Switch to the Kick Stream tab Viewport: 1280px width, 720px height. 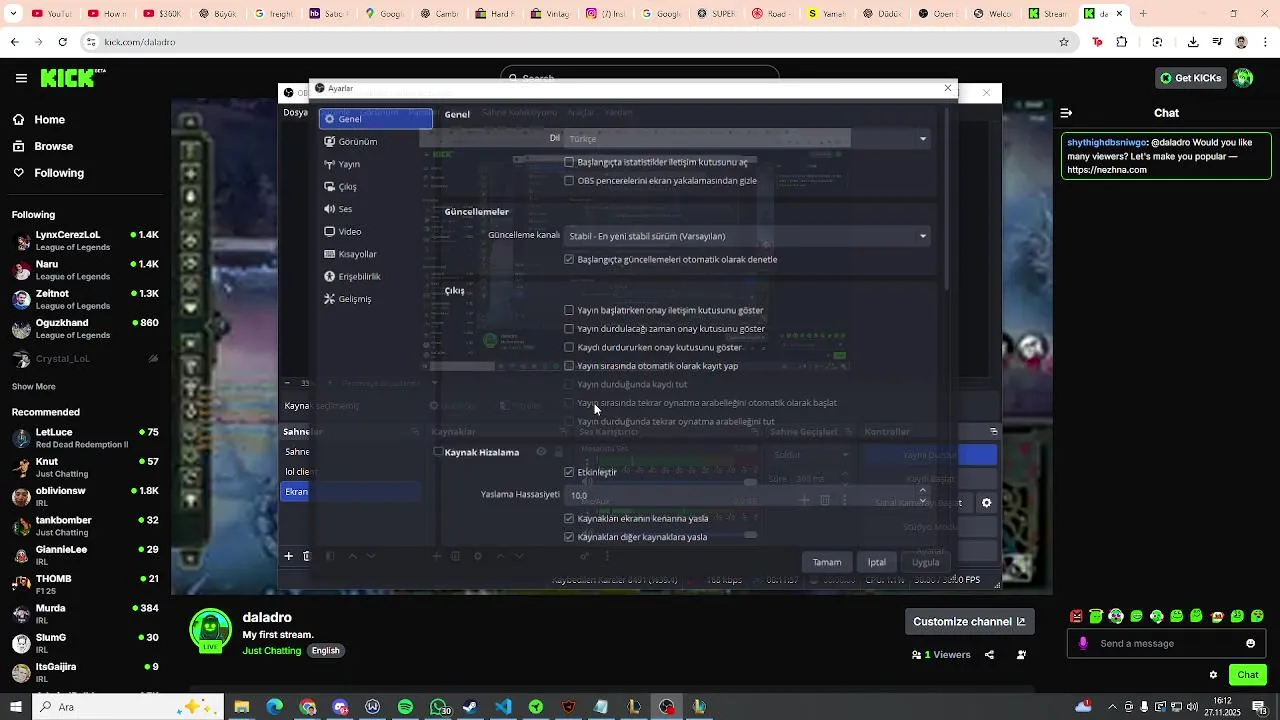click(1050, 14)
